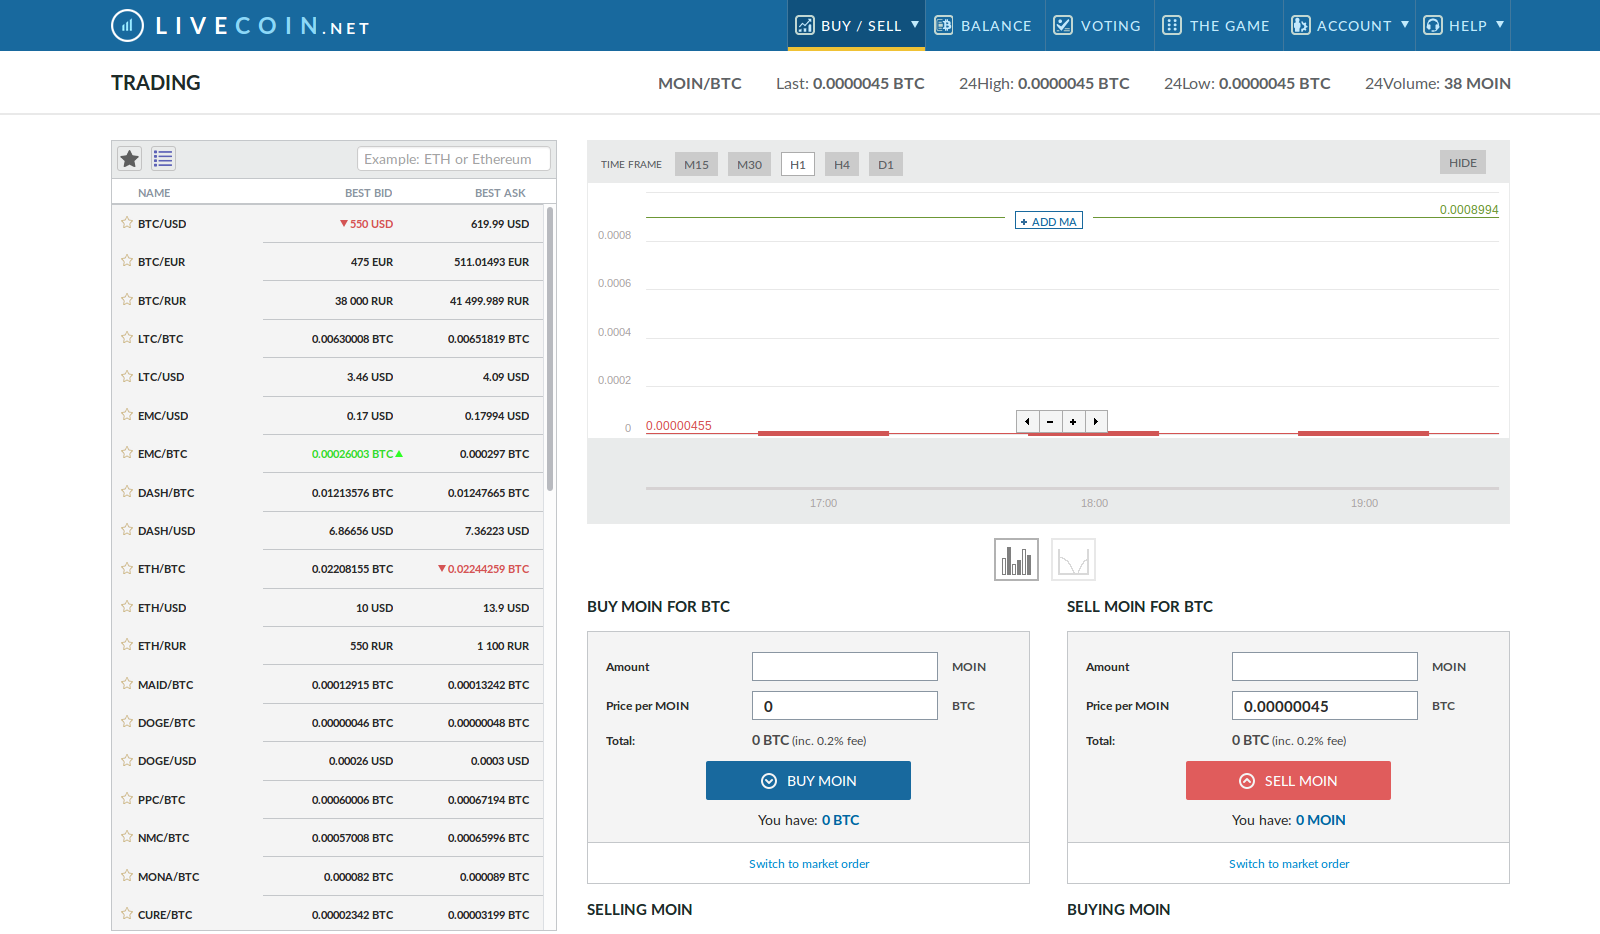Star the DASH/USD pair

127,530
